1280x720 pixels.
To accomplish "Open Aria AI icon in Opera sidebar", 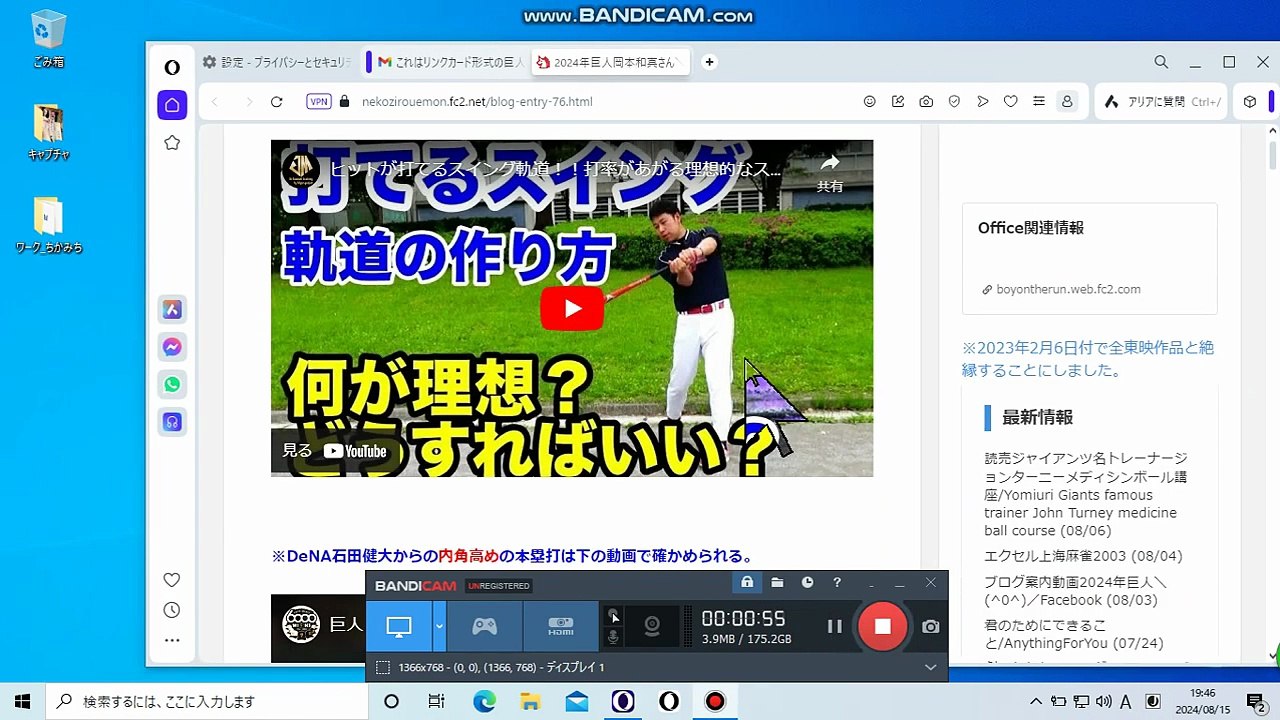I will click(x=172, y=310).
